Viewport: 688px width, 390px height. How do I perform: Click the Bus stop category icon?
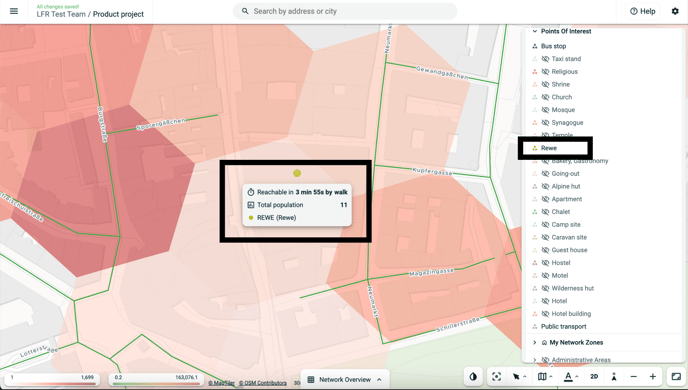click(x=535, y=46)
